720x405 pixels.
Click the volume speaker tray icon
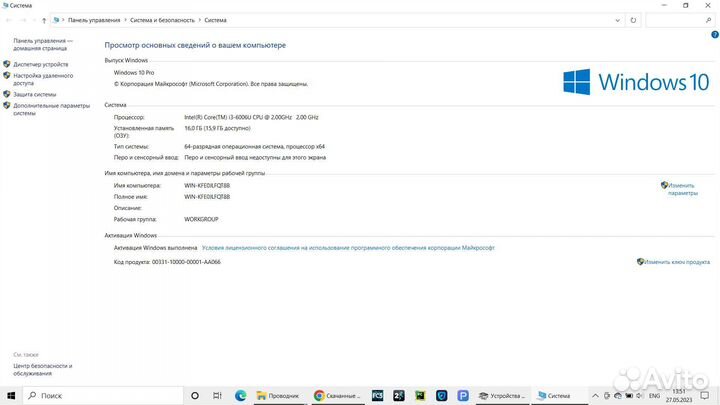639,395
